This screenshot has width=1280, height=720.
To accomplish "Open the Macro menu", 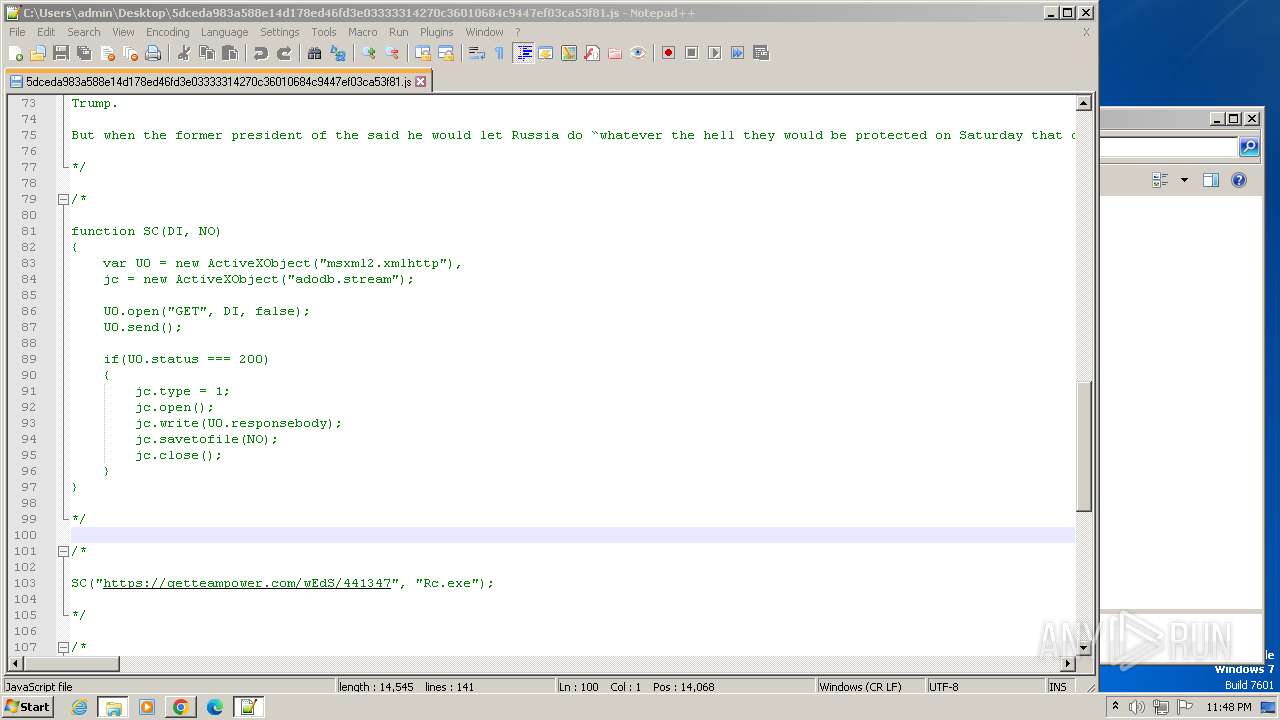I will pos(362,32).
